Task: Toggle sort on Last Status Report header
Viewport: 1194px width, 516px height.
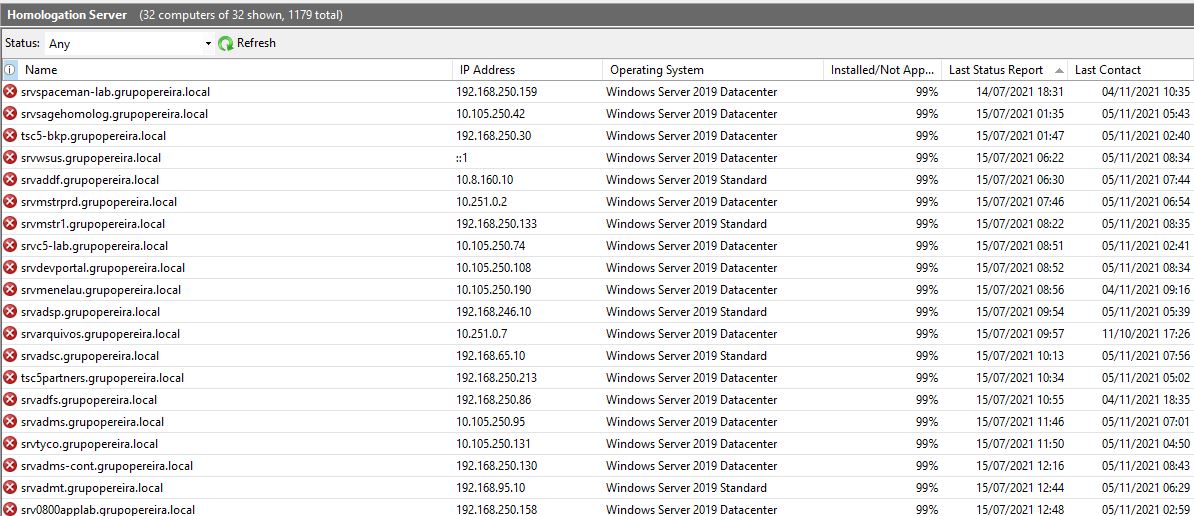Action: (1004, 70)
